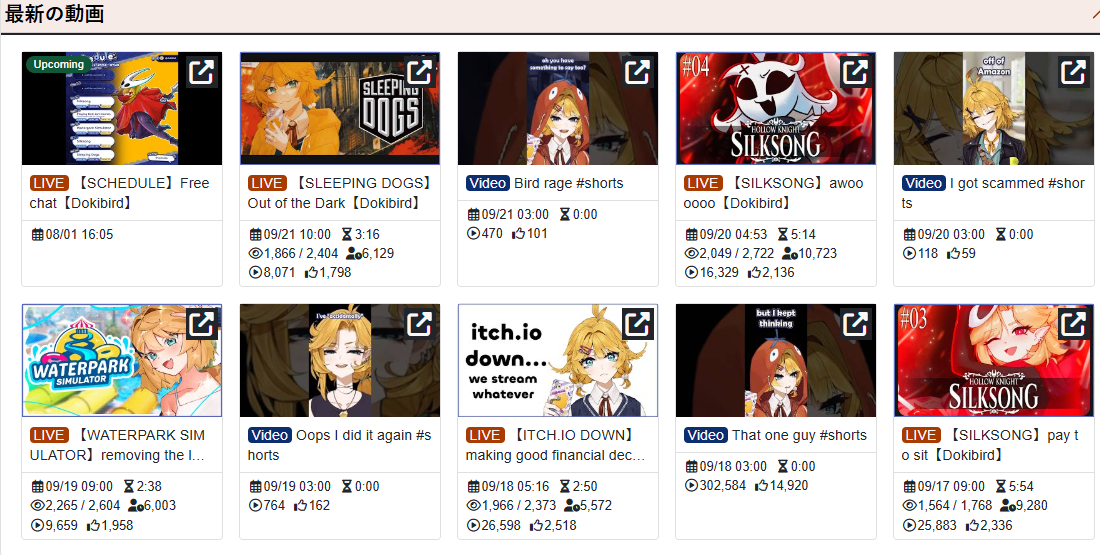Open the WATERPARK SIMULATOR stream title link
The width and height of the screenshot is (1100, 555).
tap(117, 445)
